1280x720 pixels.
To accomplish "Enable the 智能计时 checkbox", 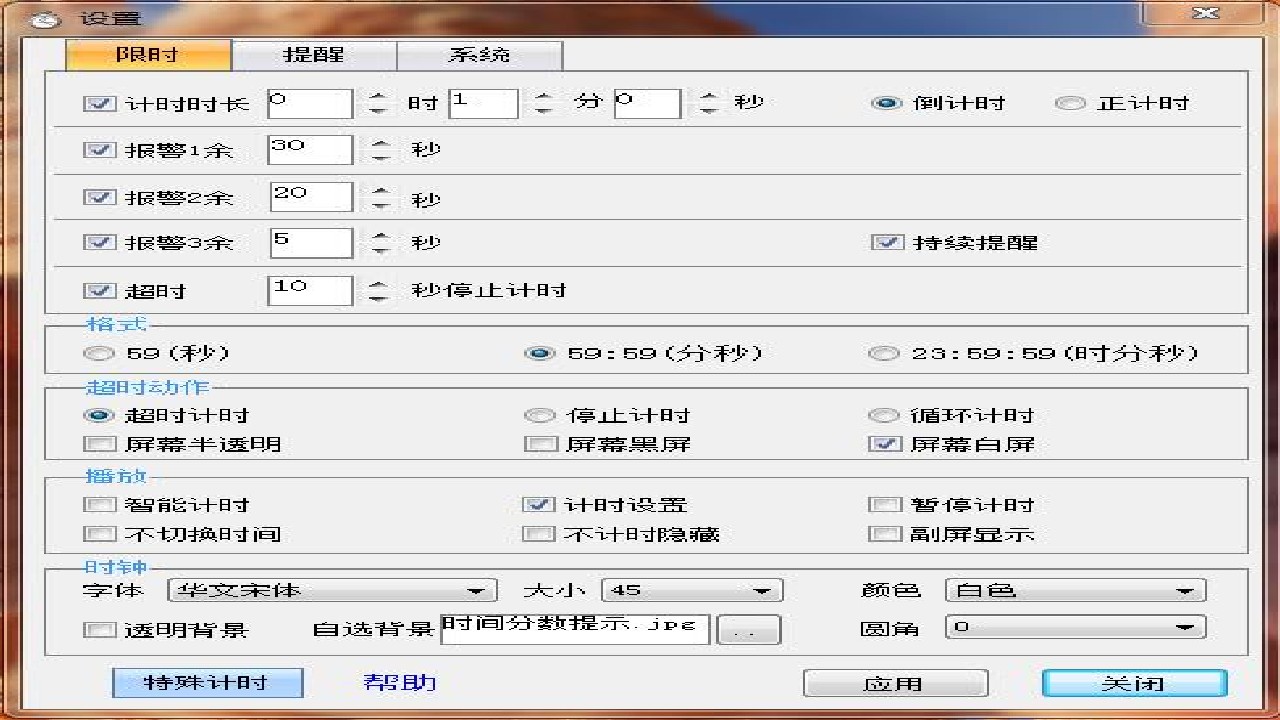I will 99,505.
